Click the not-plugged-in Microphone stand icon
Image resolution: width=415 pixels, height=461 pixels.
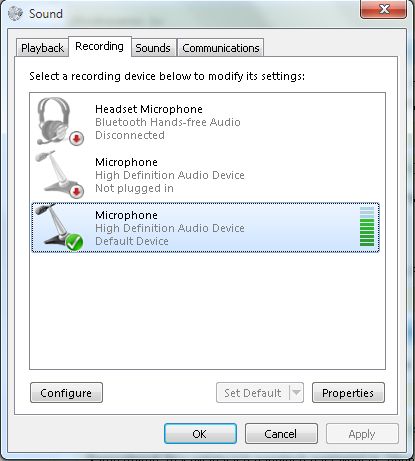pyautogui.click(x=57, y=174)
